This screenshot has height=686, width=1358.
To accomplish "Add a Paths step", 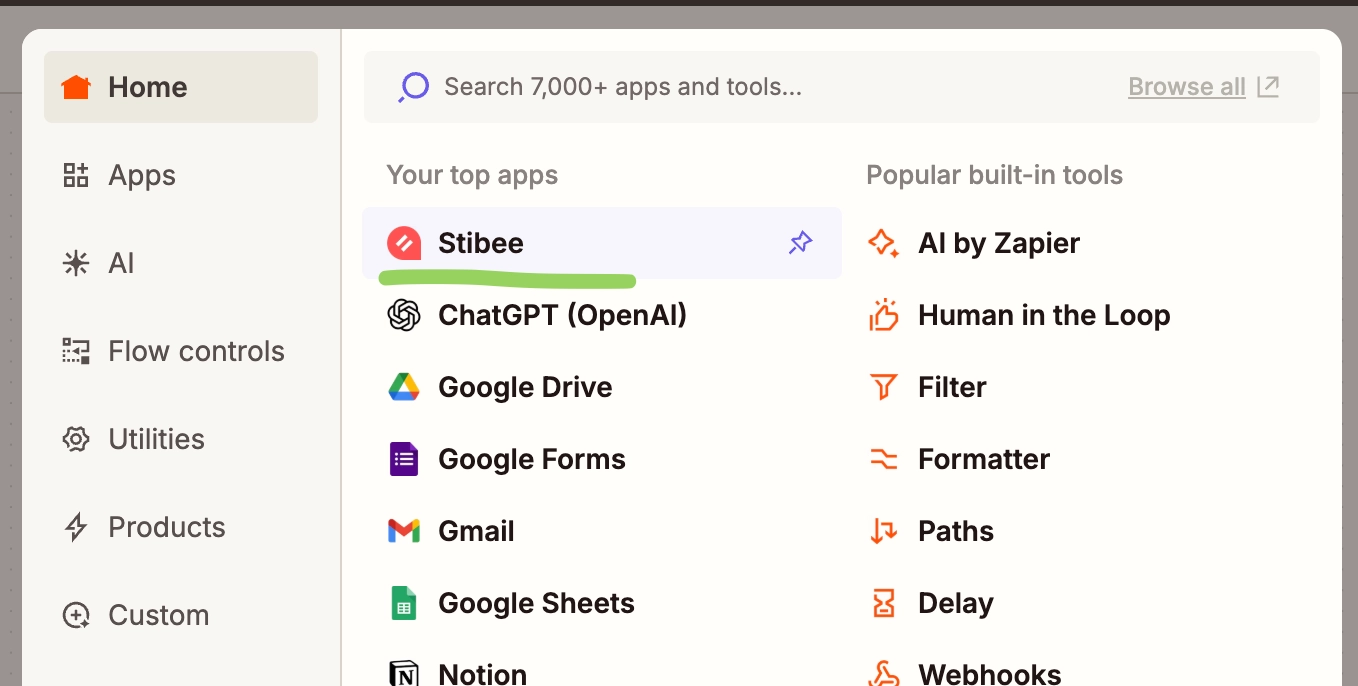I will 955,531.
